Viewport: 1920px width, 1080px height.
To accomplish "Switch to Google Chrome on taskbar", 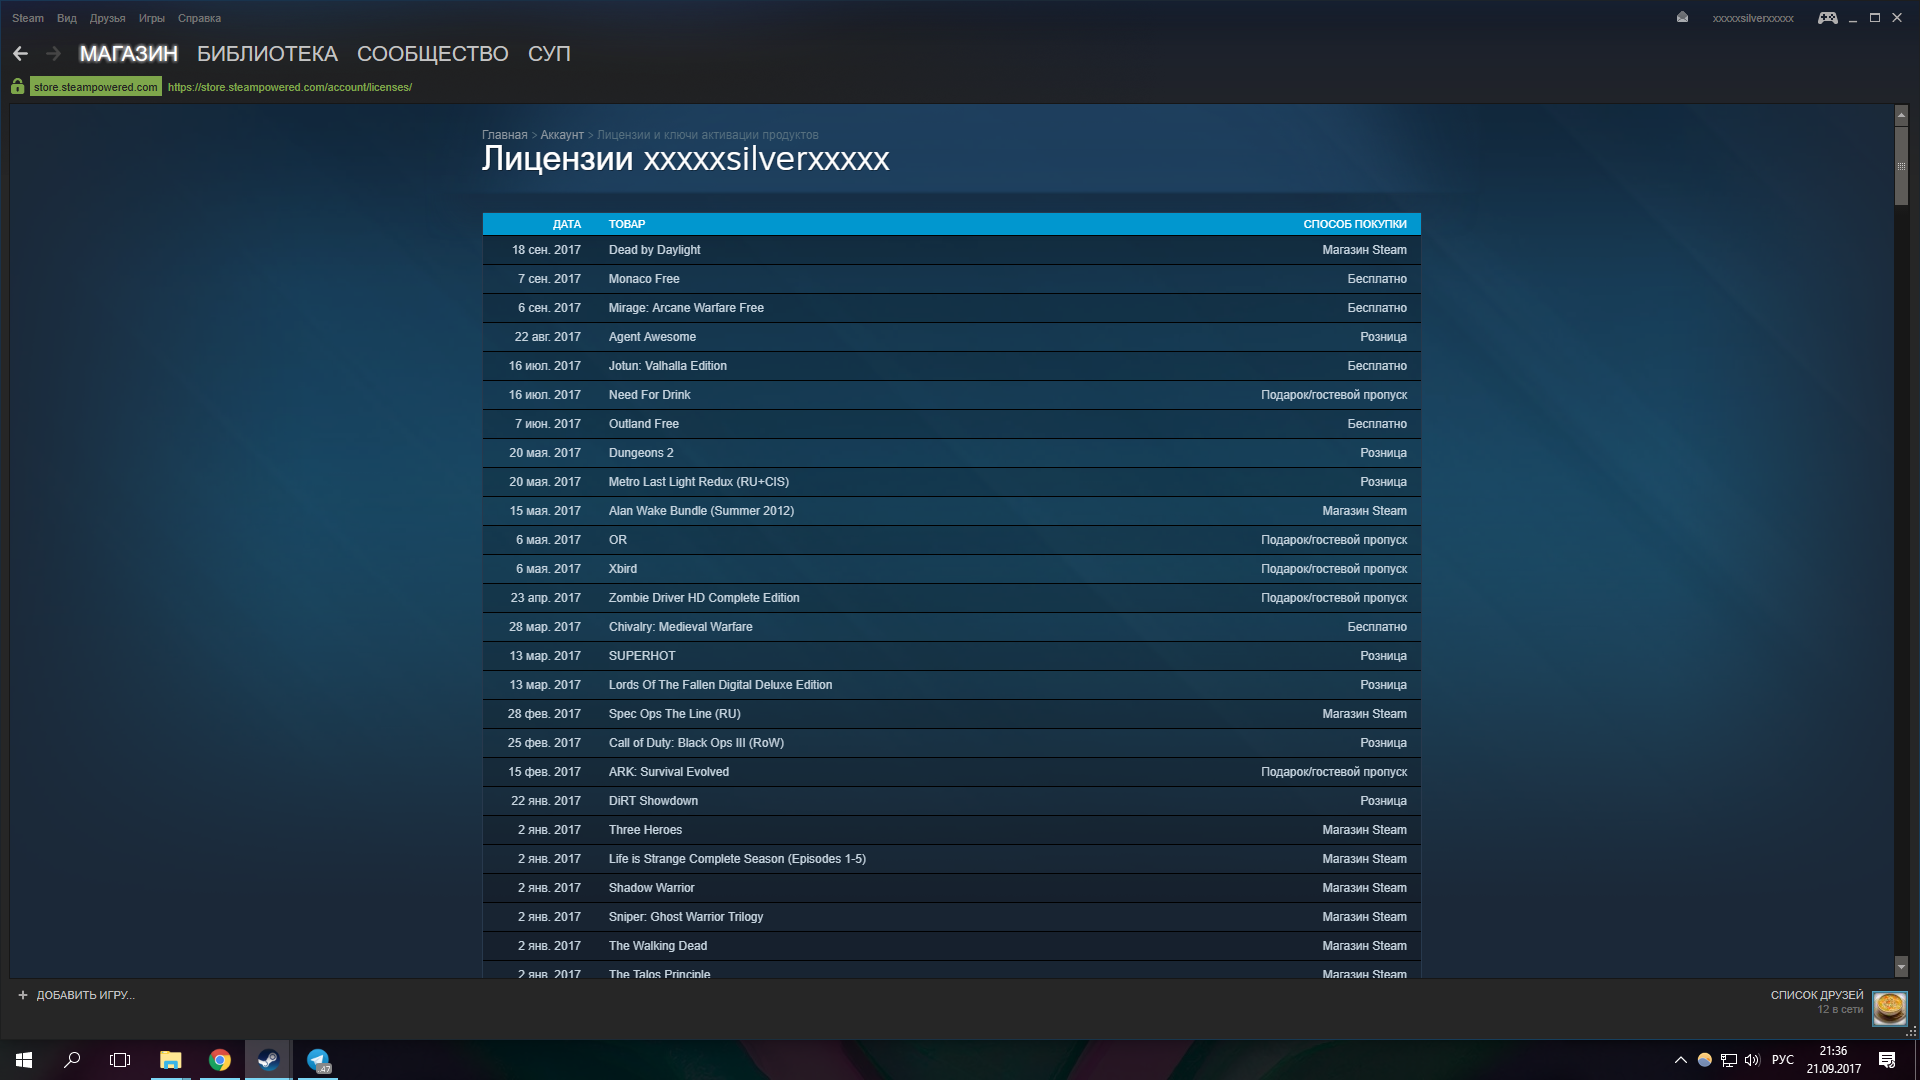I will tap(219, 1060).
